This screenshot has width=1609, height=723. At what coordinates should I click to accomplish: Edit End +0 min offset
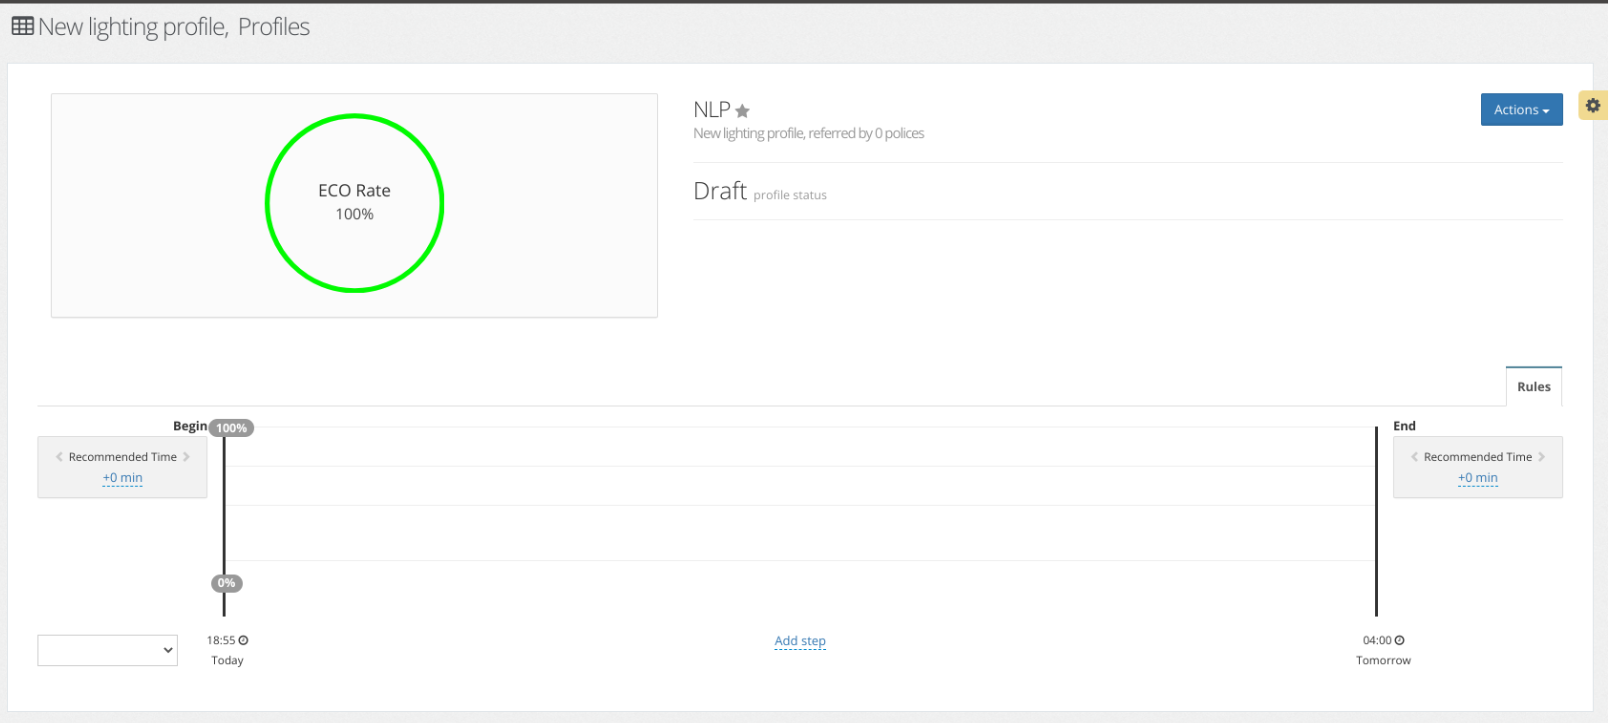pos(1477,478)
